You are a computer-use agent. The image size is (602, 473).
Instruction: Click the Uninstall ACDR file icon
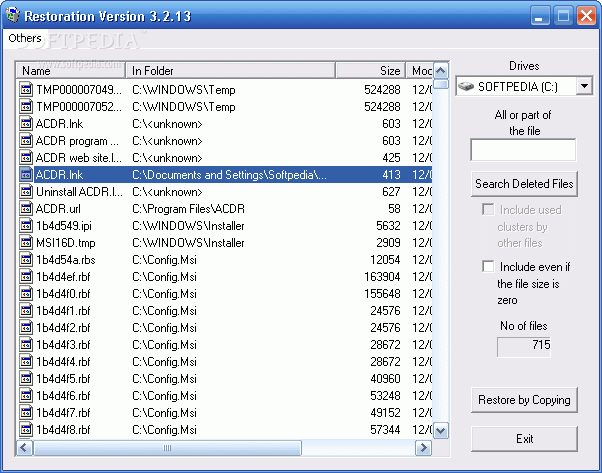pyautogui.click(x=26, y=192)
